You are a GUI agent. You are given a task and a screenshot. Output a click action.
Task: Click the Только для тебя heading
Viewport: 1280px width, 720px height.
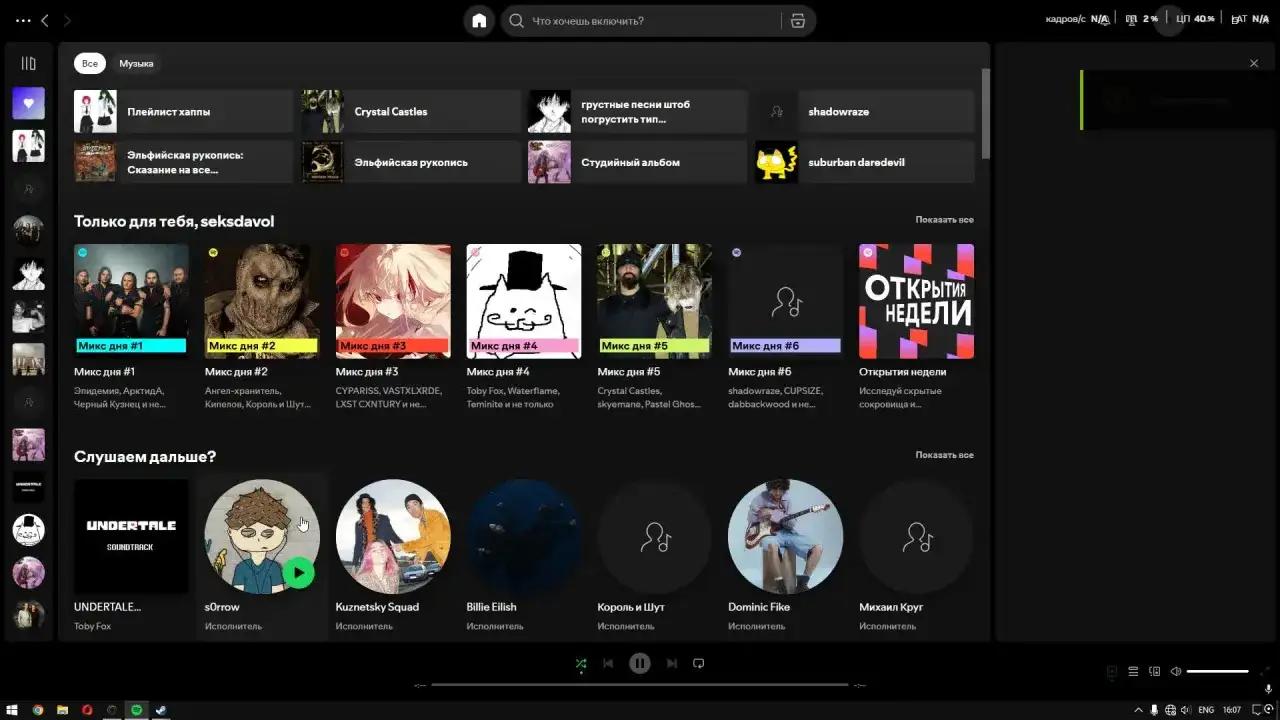pyautogui.click(x=174, y=221)
